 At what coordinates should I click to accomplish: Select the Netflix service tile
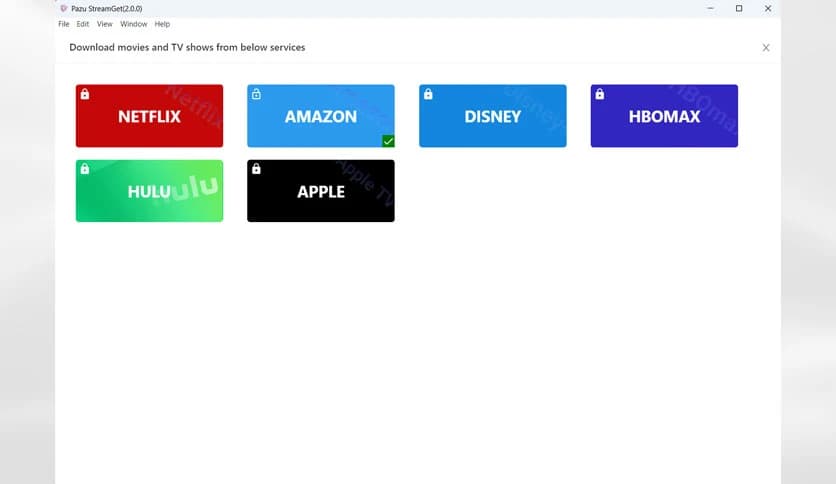149,116
